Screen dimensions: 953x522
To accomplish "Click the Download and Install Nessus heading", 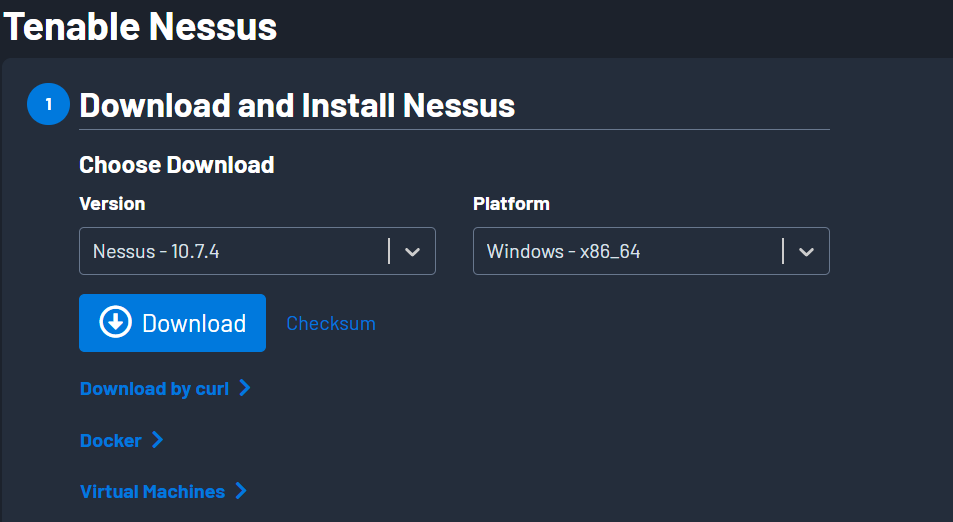I will pyautogui.click(x=297, y=105).
